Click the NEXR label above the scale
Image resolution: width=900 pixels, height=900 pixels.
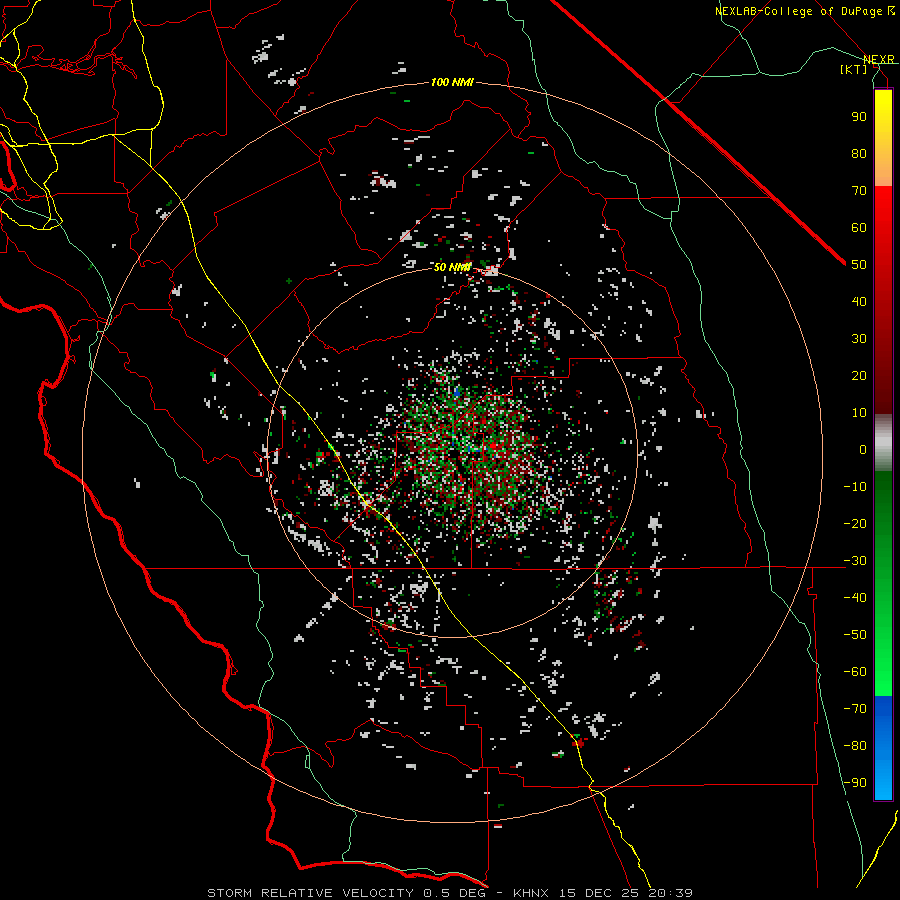tap(879, 60)
